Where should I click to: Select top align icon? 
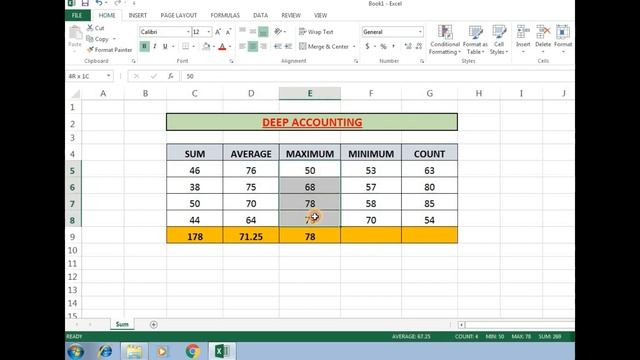(242, 31)
